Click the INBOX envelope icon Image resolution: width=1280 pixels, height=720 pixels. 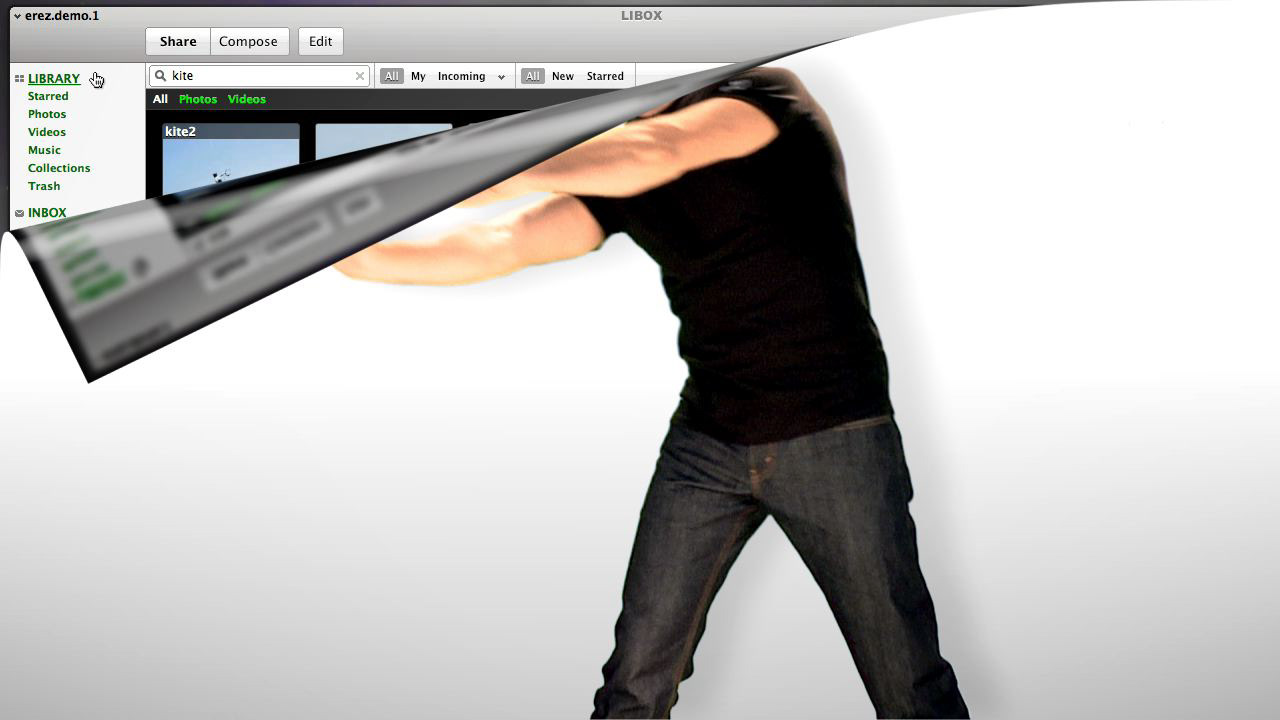click(x=19, y=213)
